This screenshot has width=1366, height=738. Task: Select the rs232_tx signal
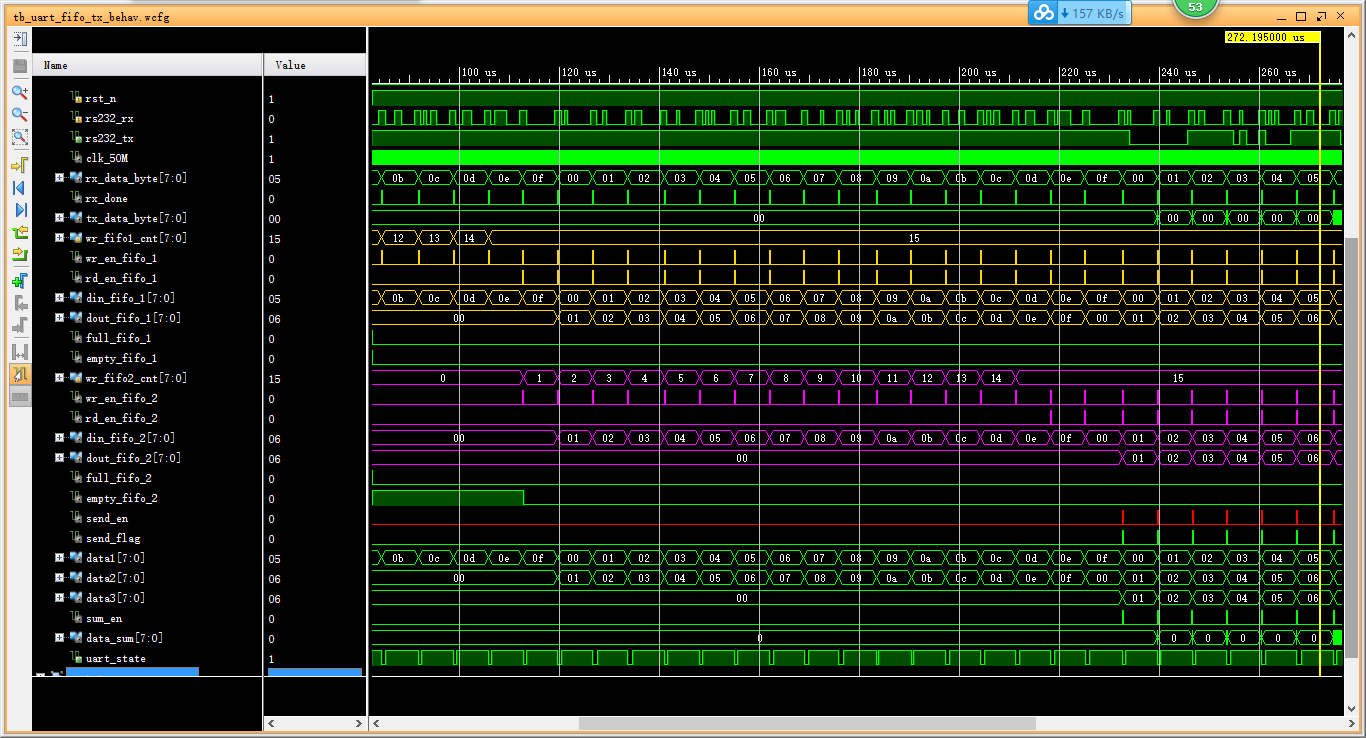tap(109, 139)
